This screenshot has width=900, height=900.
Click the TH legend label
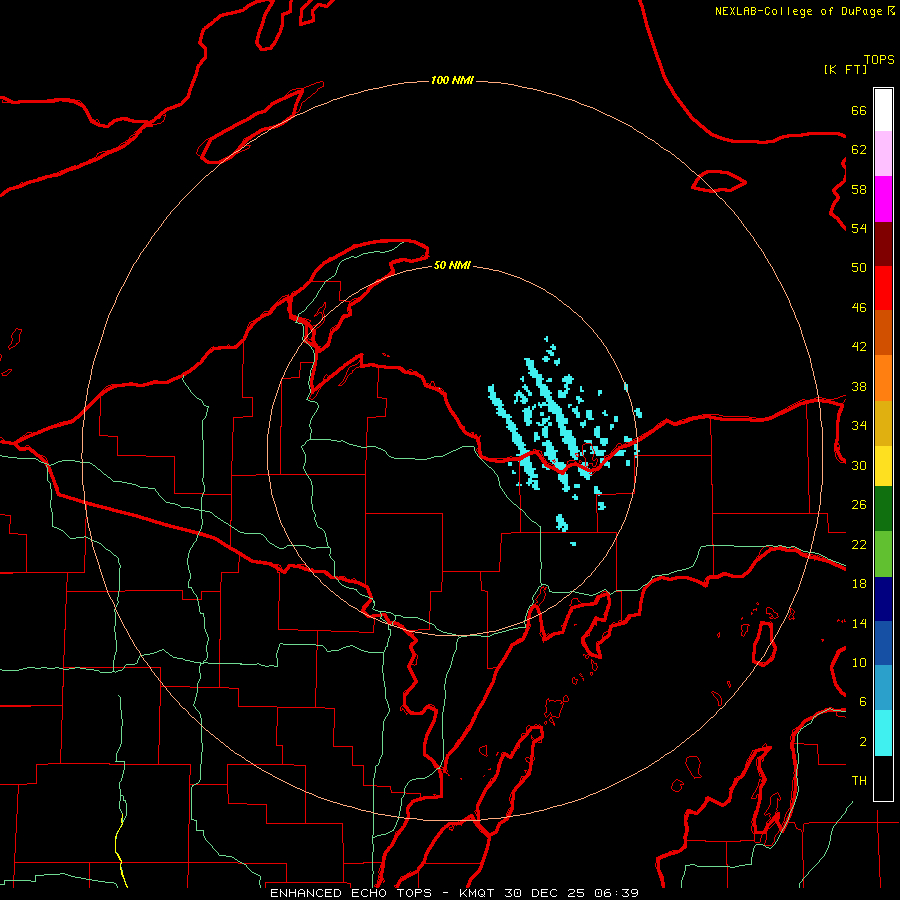[x=859, y=781]
